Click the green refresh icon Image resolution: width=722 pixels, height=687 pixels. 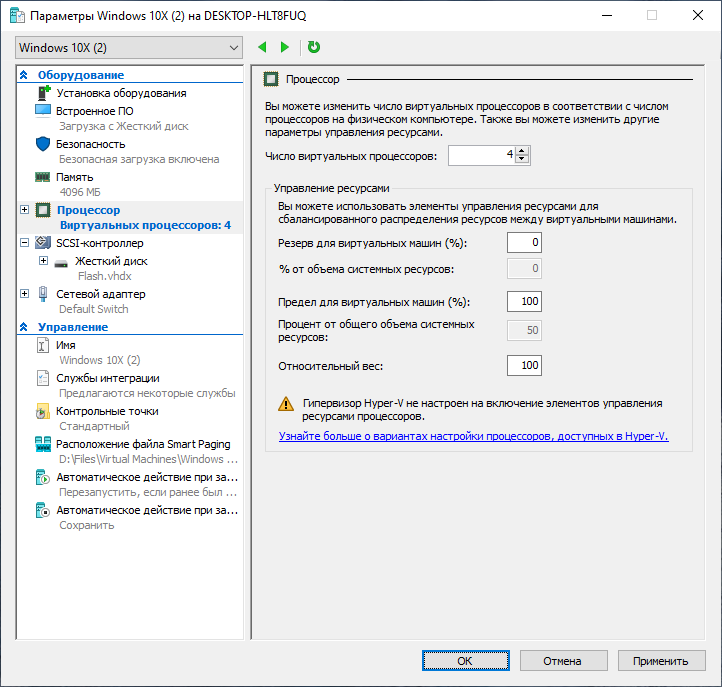tap(314, 47)
